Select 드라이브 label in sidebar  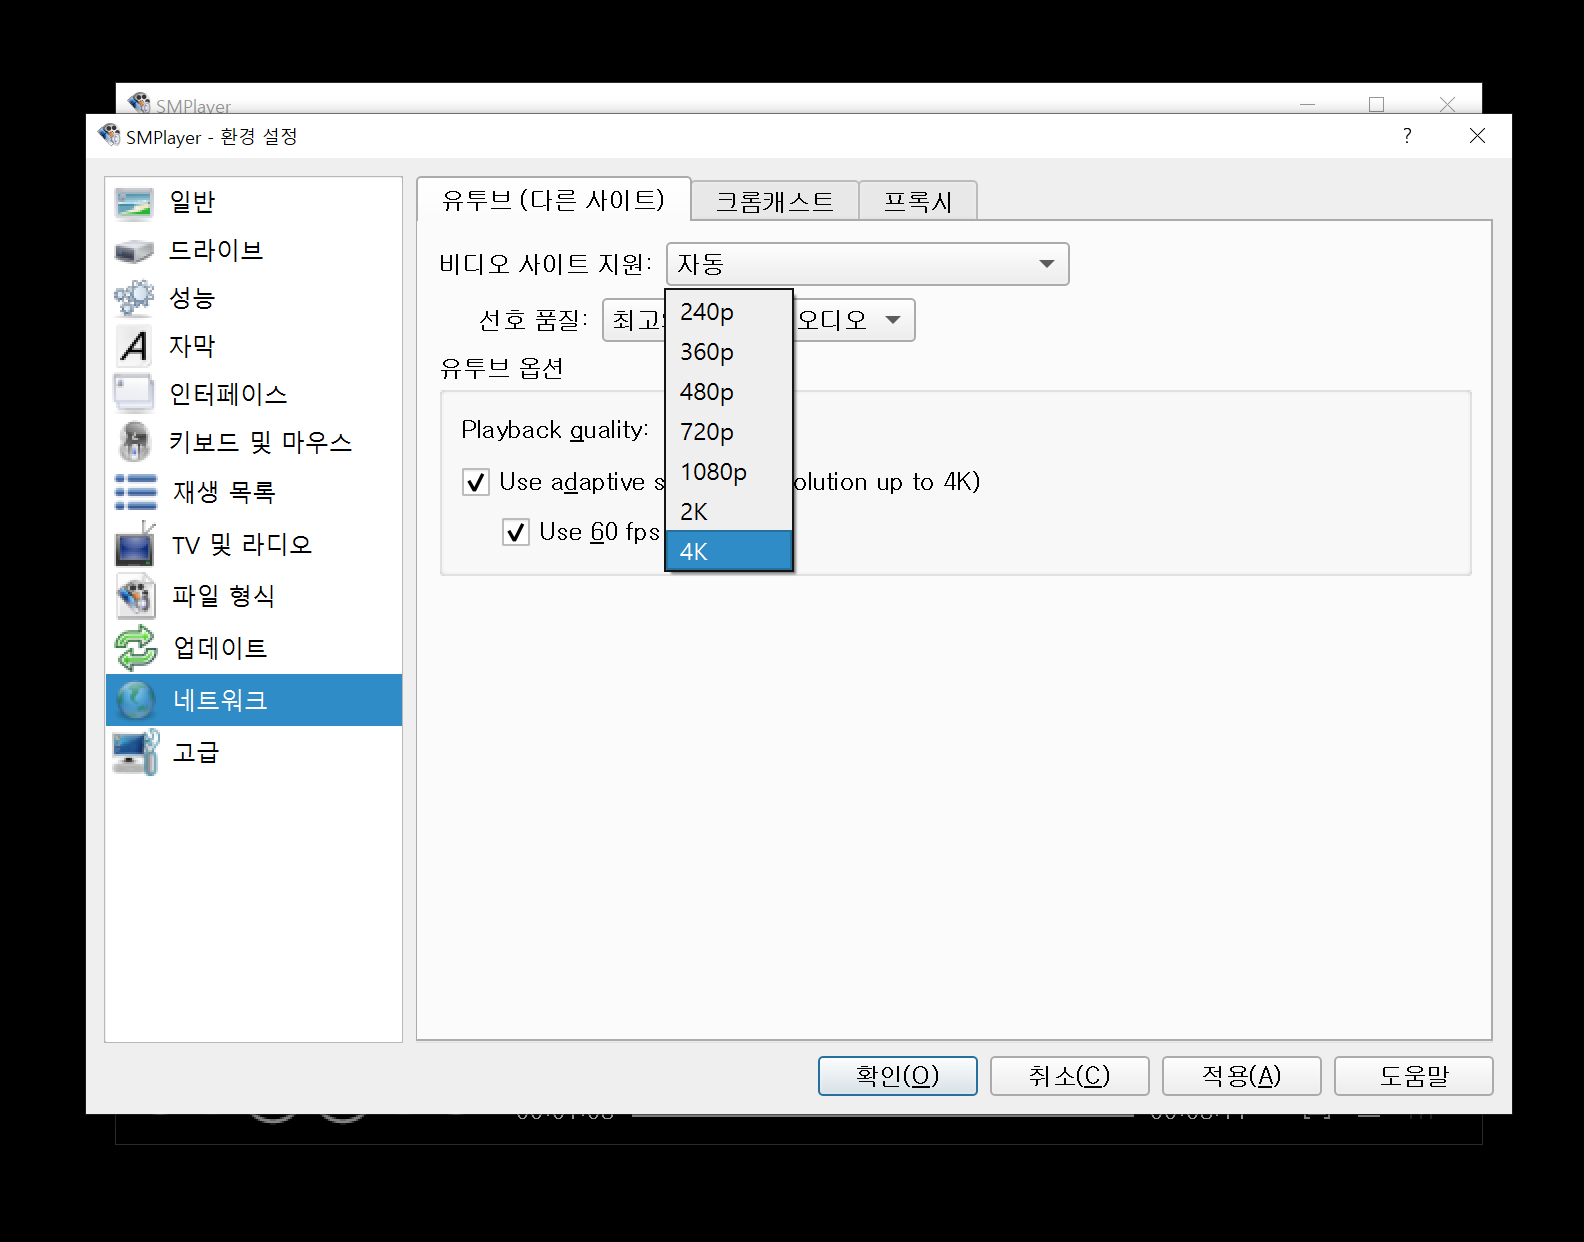pos(216,250)
